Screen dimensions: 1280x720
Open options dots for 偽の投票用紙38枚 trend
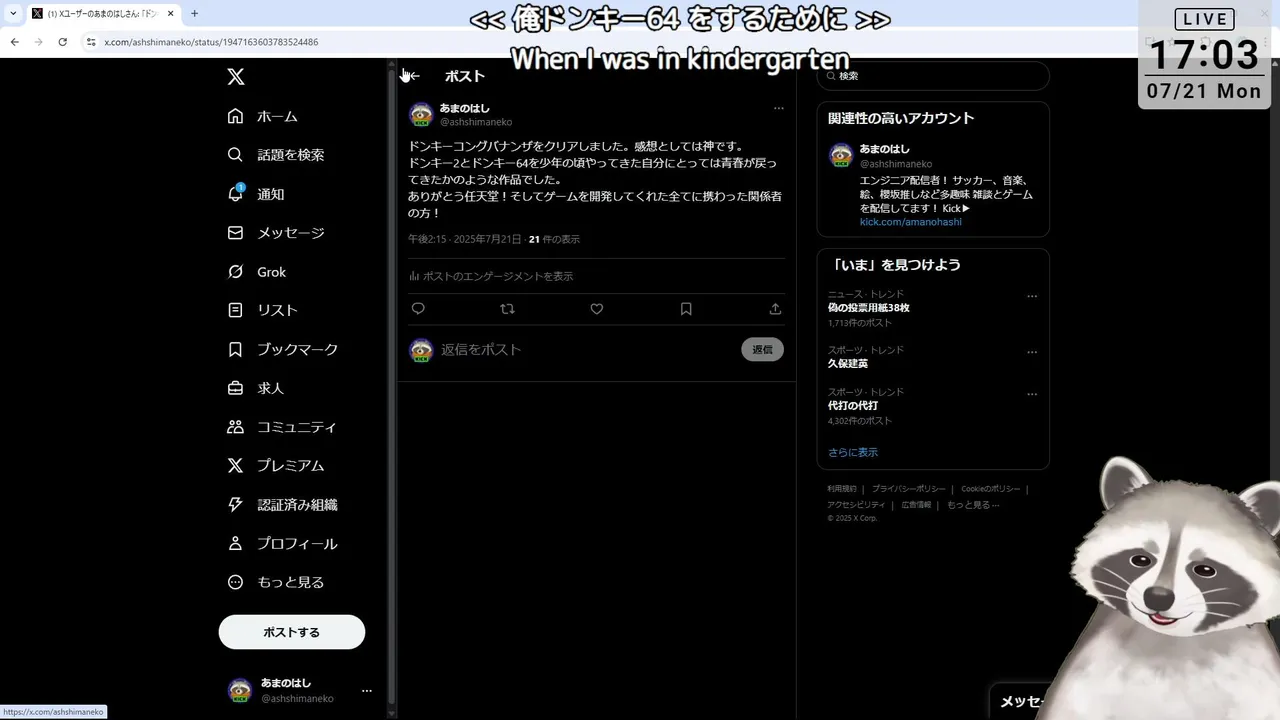(1032, 296)
